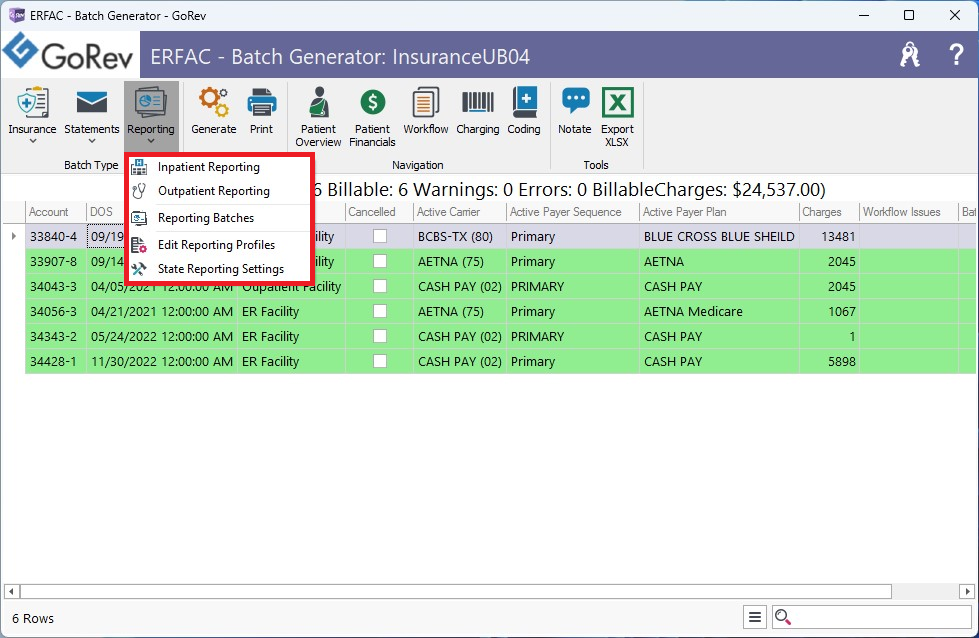Click the State Reporting Settings tools icon

pyautogui.click(x=139, y=269)
